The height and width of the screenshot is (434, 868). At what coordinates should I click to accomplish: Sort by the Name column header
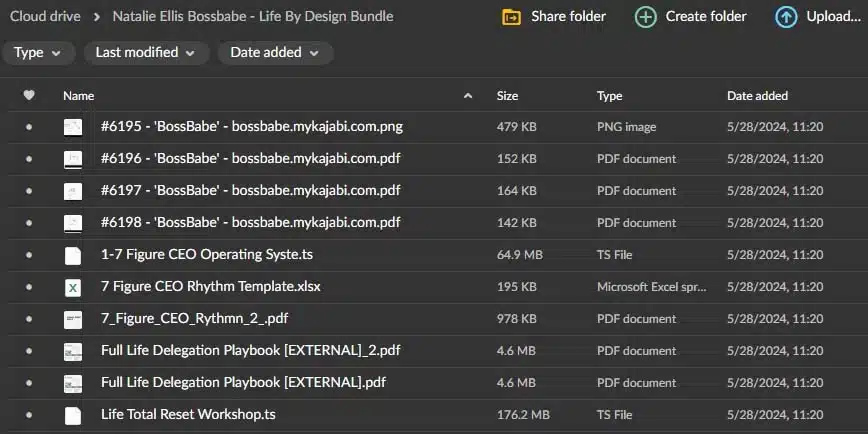(78, 96)
